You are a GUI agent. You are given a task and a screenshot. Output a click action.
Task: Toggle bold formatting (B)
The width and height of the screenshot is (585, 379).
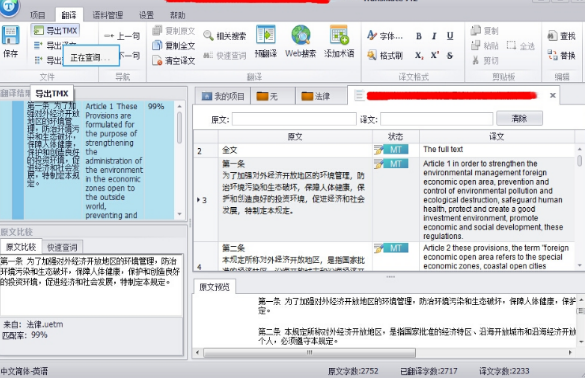point(419,36)
